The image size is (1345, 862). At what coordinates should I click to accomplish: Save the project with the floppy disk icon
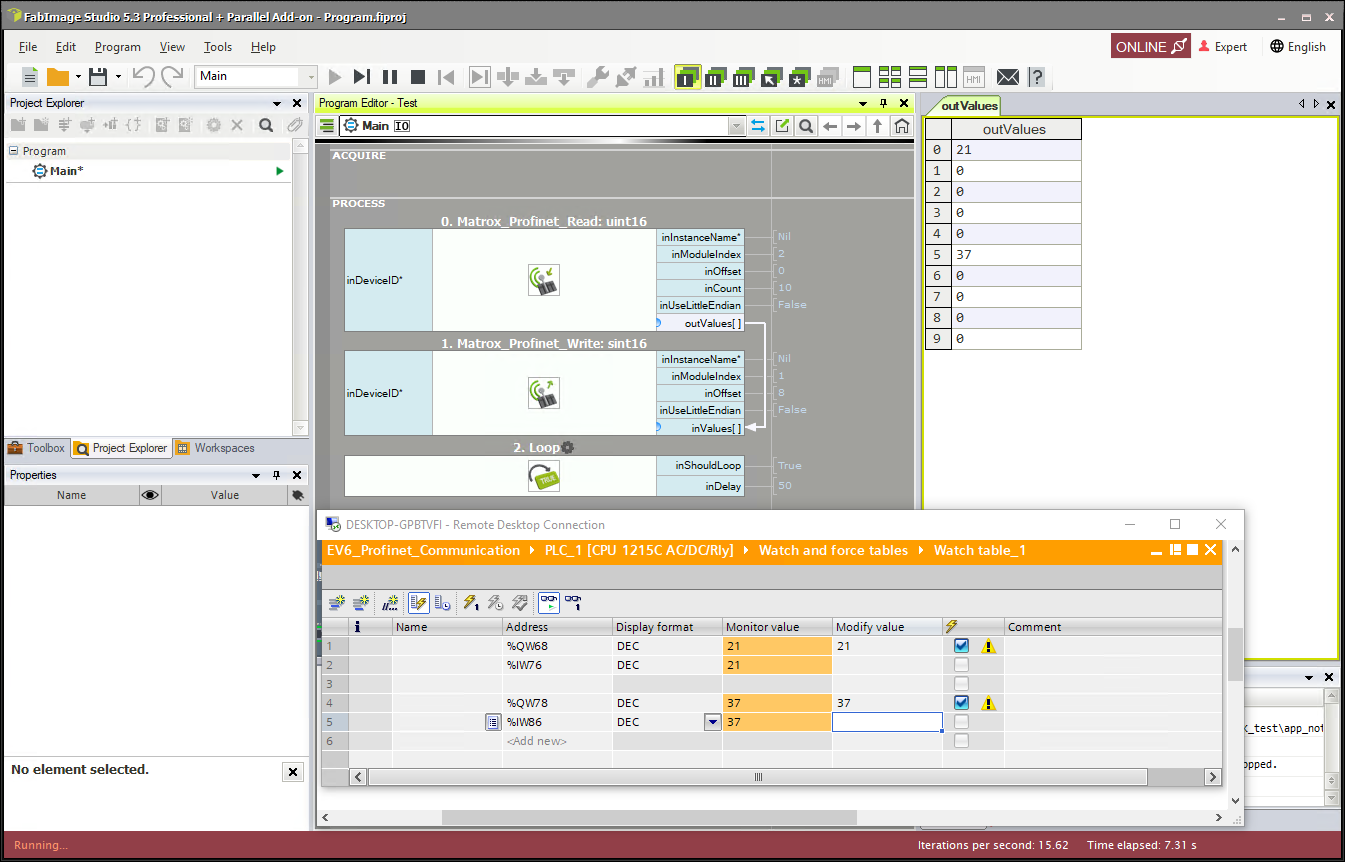pyautogui.click(x=98, y=77)
